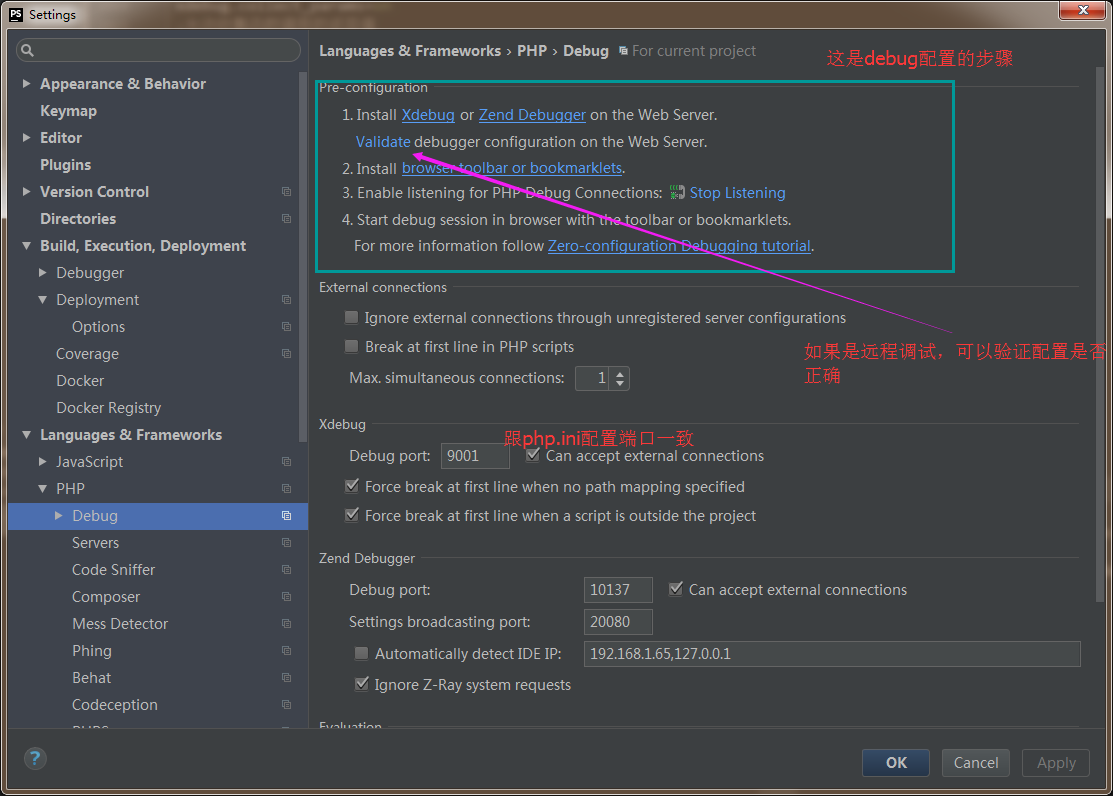The height and width of the screenshot is (796, 1113).
Task: Open the Xdebug link
Action: 428,115
